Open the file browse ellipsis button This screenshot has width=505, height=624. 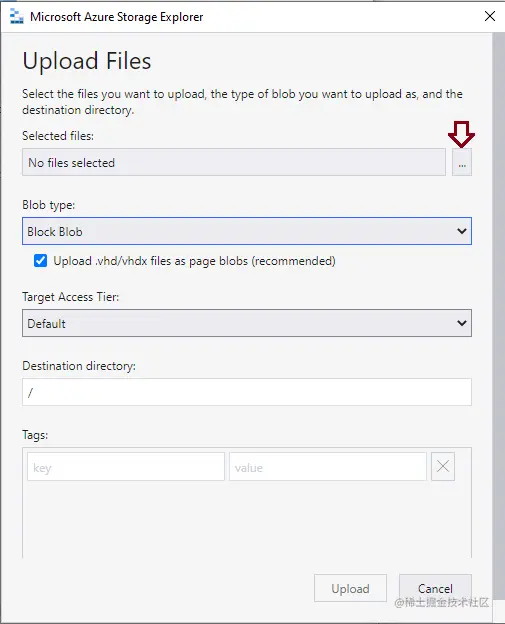click(x=462, y=162)
